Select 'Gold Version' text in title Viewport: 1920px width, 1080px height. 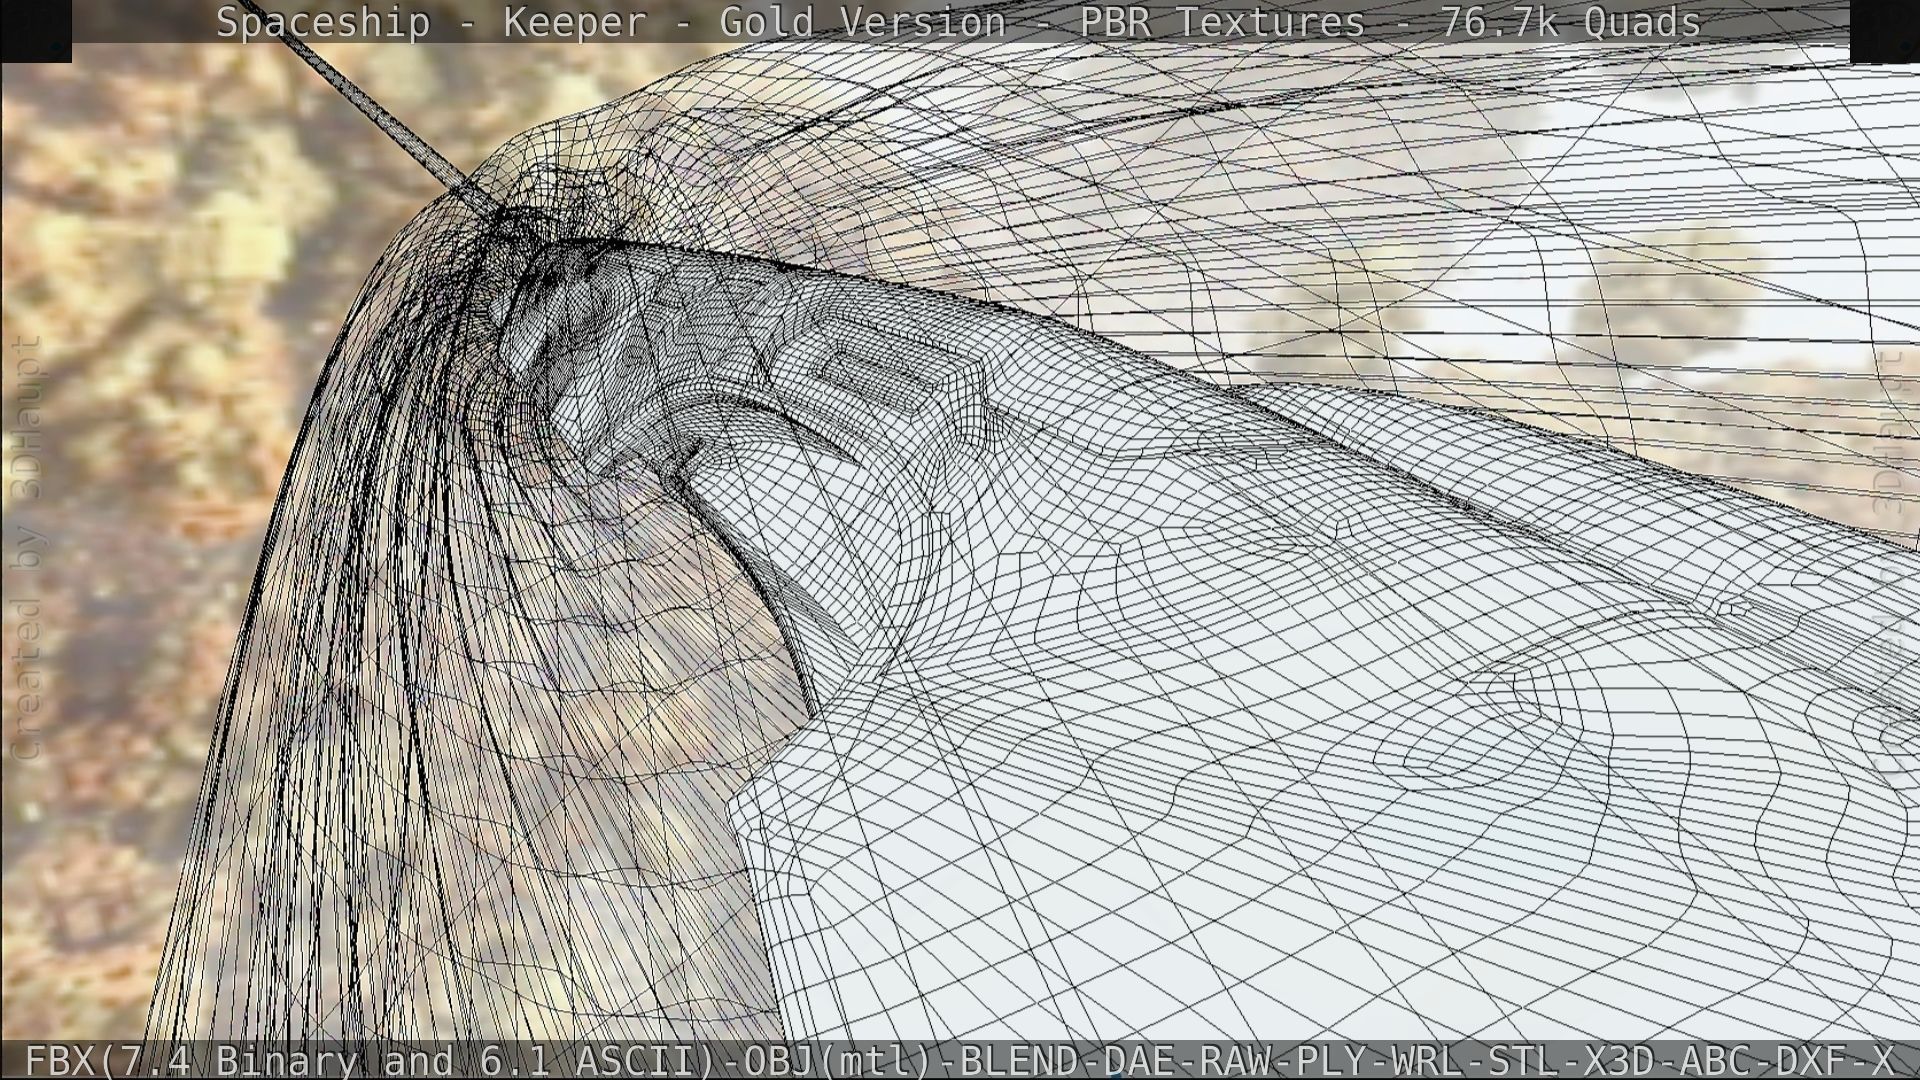[x=862, y=22]
